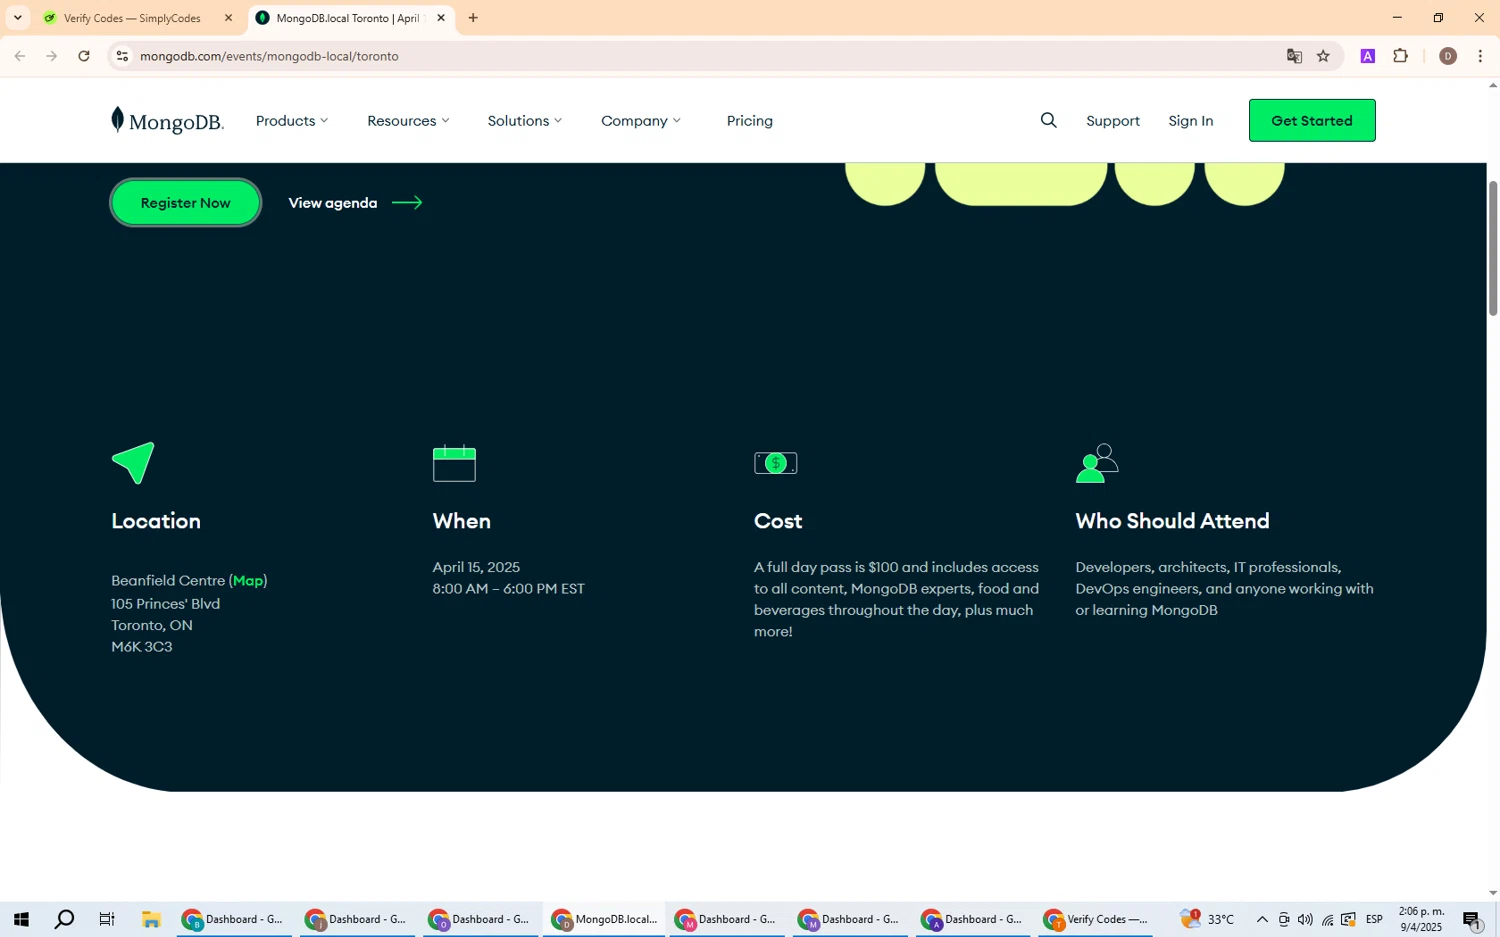Click the scrollbar down arrow
The image size is (1500, 937).
pos(1493,892)
